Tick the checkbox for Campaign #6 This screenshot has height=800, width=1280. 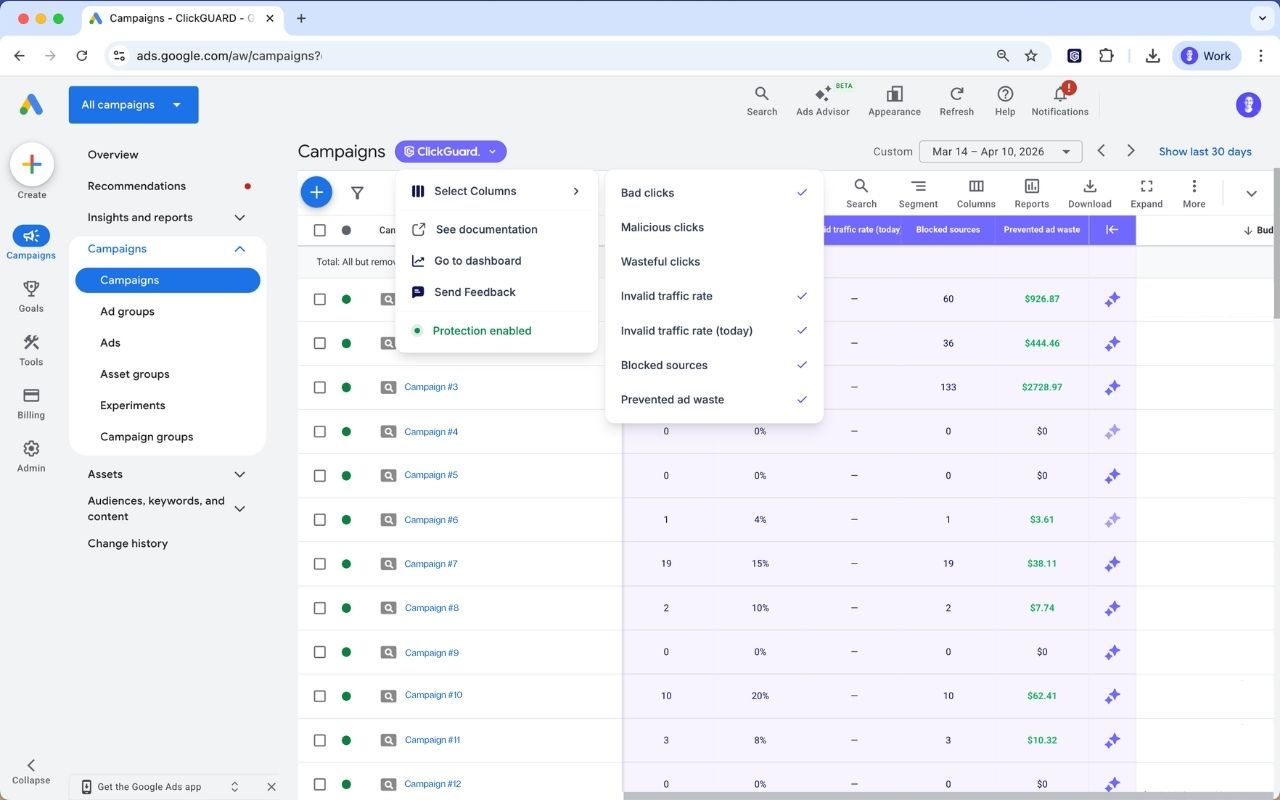coord(320,520)
